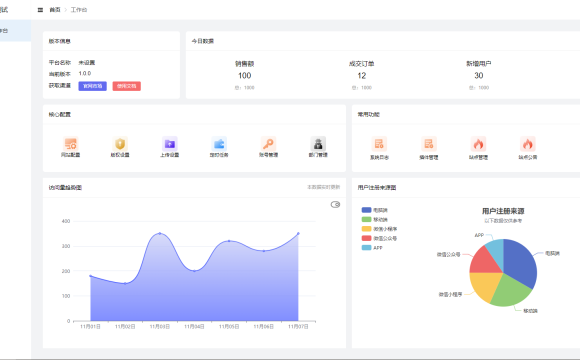Open the system log icon in common functions

[379, 144]
